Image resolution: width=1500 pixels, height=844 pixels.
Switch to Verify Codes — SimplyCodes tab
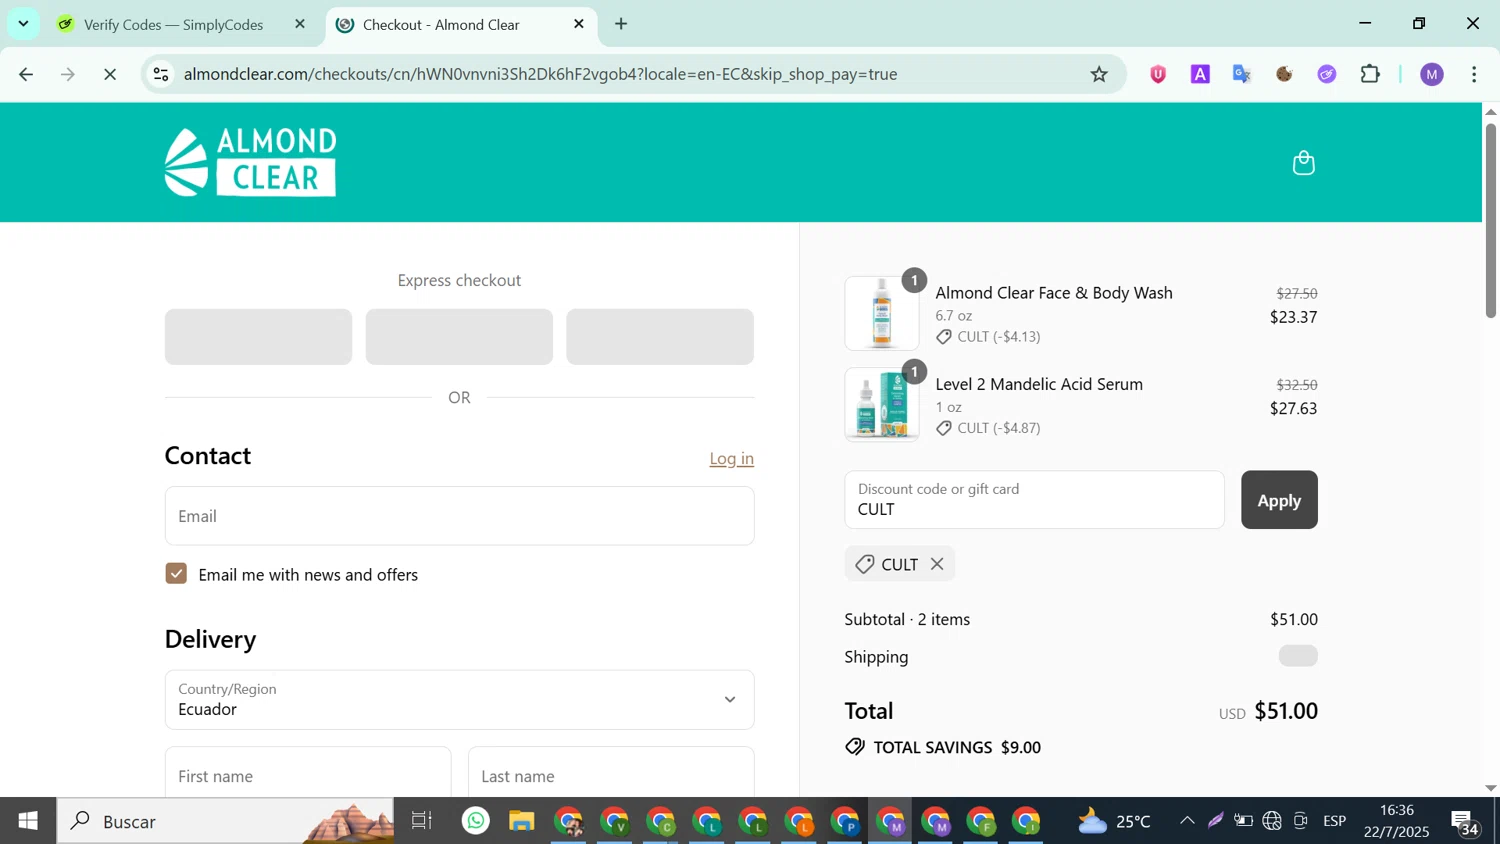[x=173, y=24]
